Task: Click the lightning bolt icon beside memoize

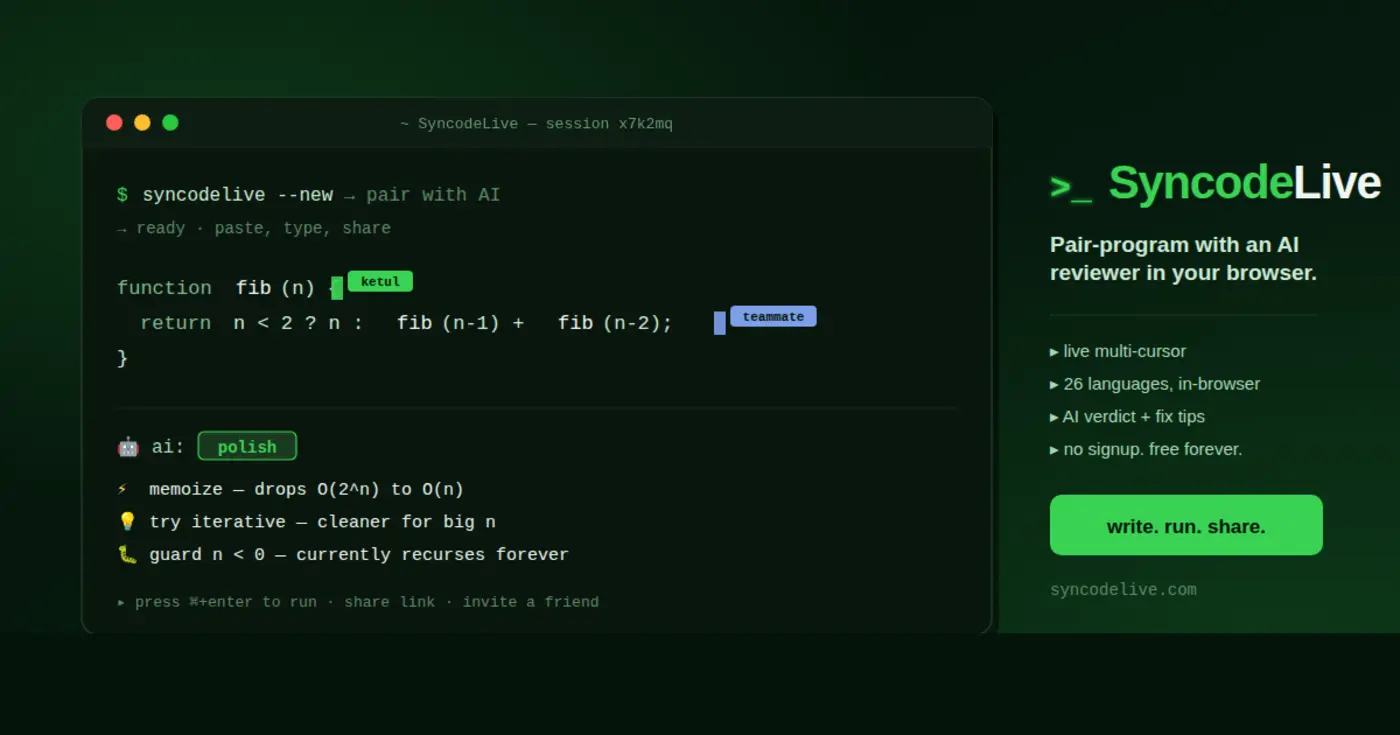Action: (x=123, y=490)
